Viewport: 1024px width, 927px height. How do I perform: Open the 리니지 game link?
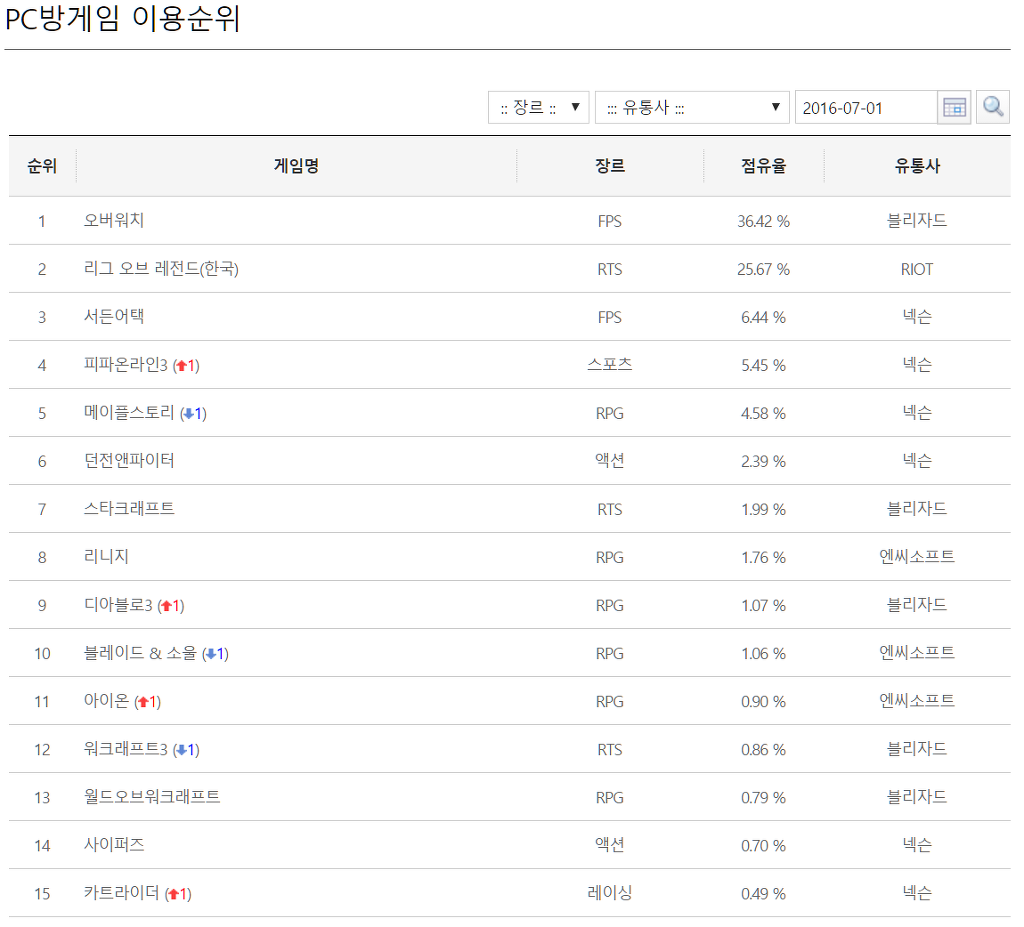coord(105,557)
